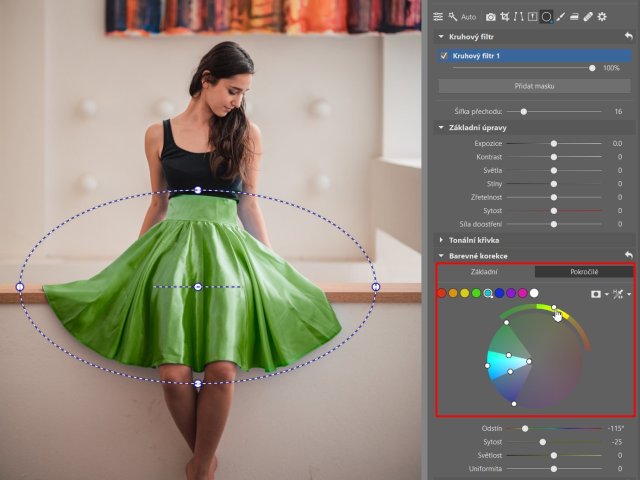The width and height of the screenshot is (640, 480).
Task: Select the red color swatch
Action: pos(442,293)
